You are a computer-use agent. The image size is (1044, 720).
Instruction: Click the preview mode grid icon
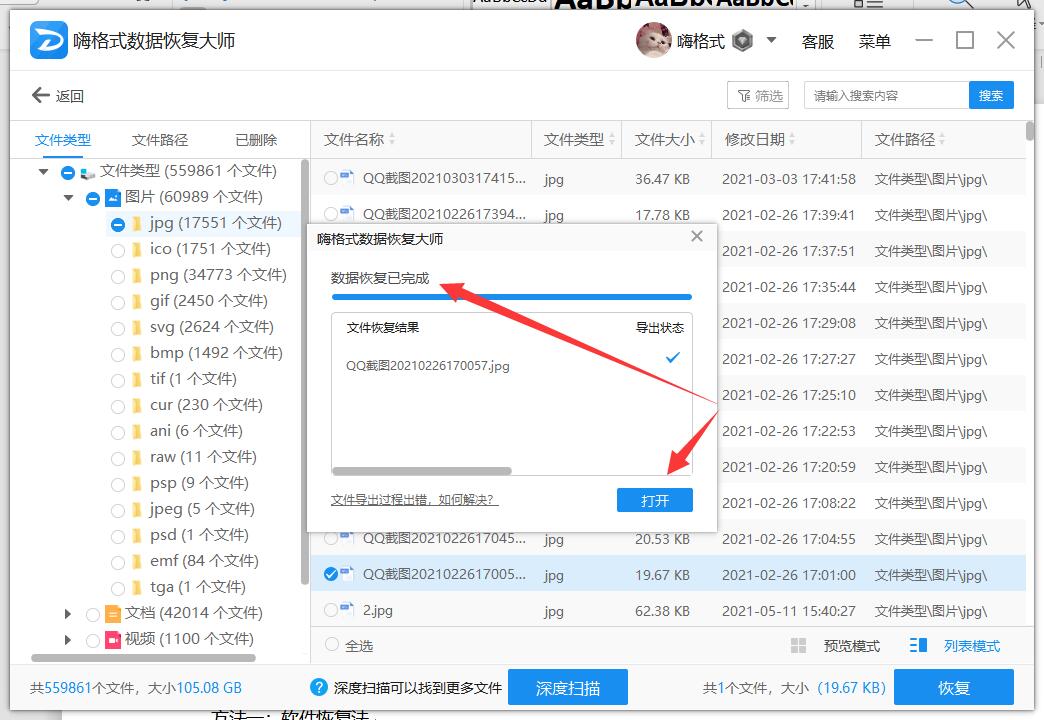tap(798, 645)
